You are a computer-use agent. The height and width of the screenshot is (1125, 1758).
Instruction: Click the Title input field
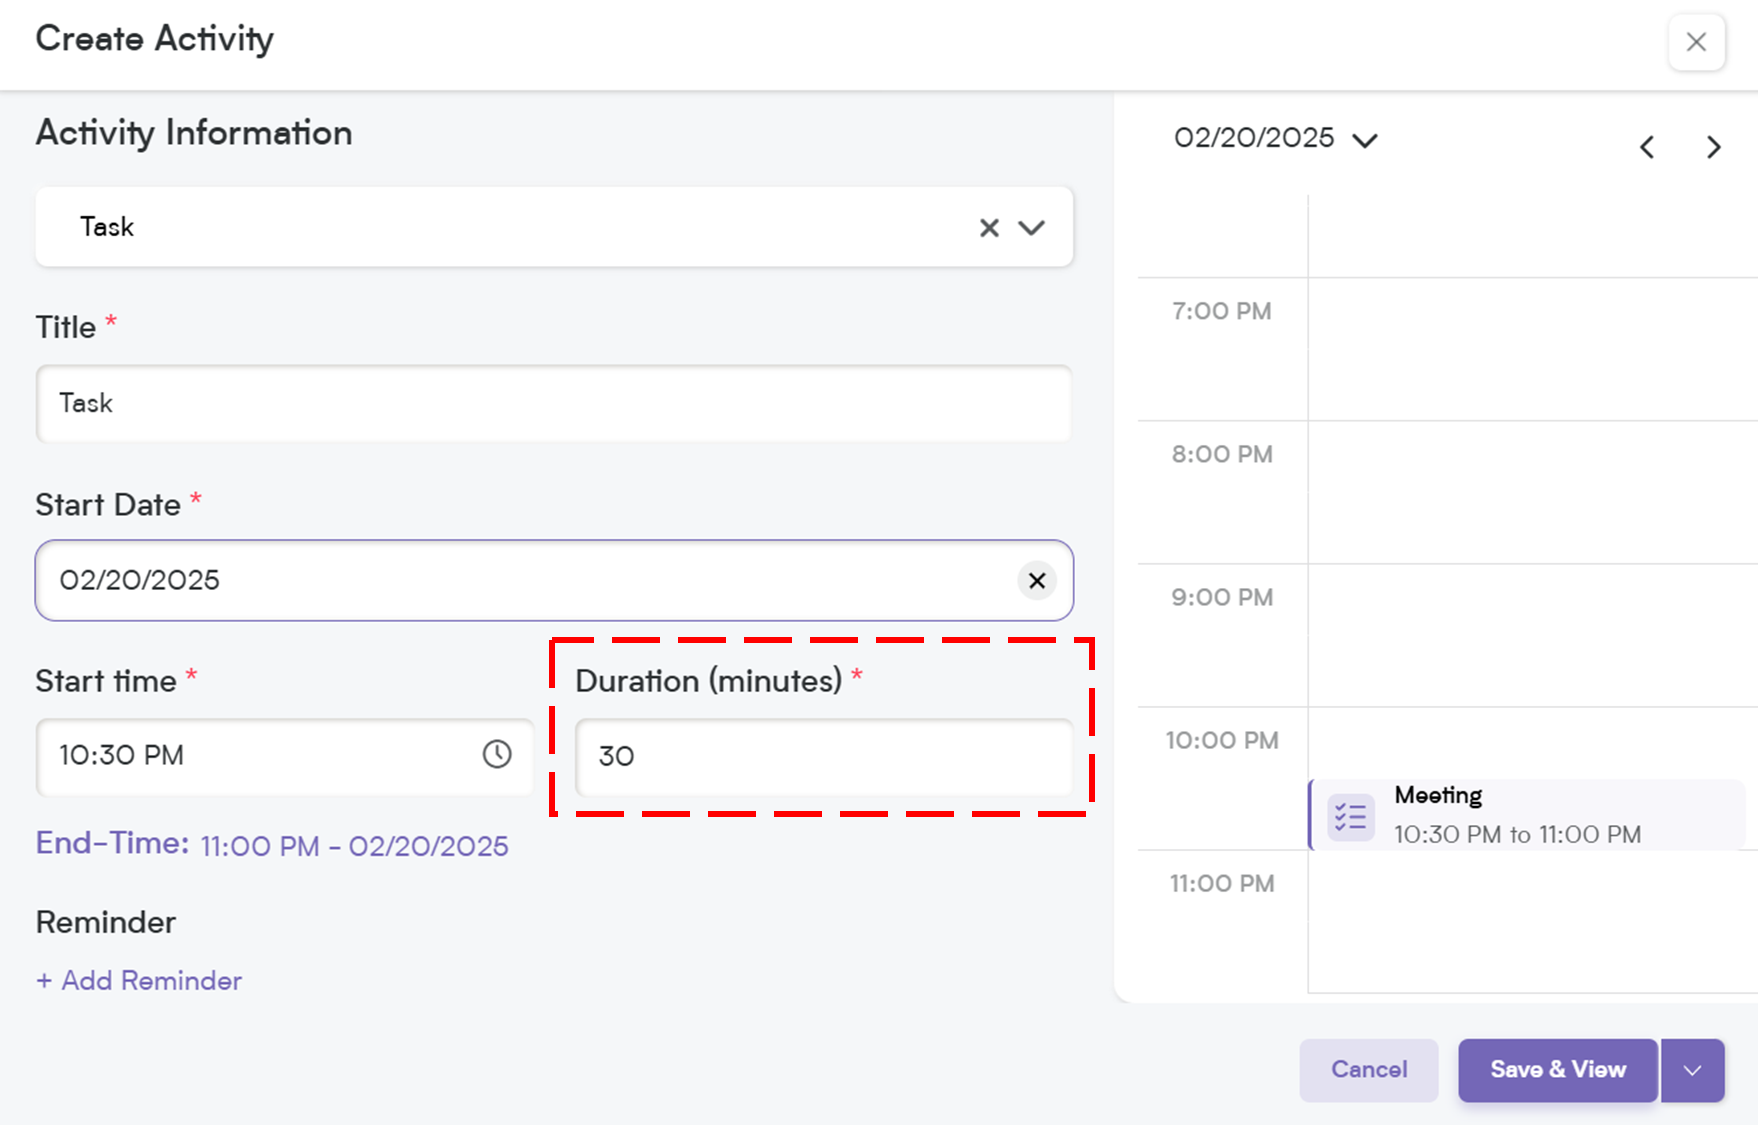click(554, 403)
